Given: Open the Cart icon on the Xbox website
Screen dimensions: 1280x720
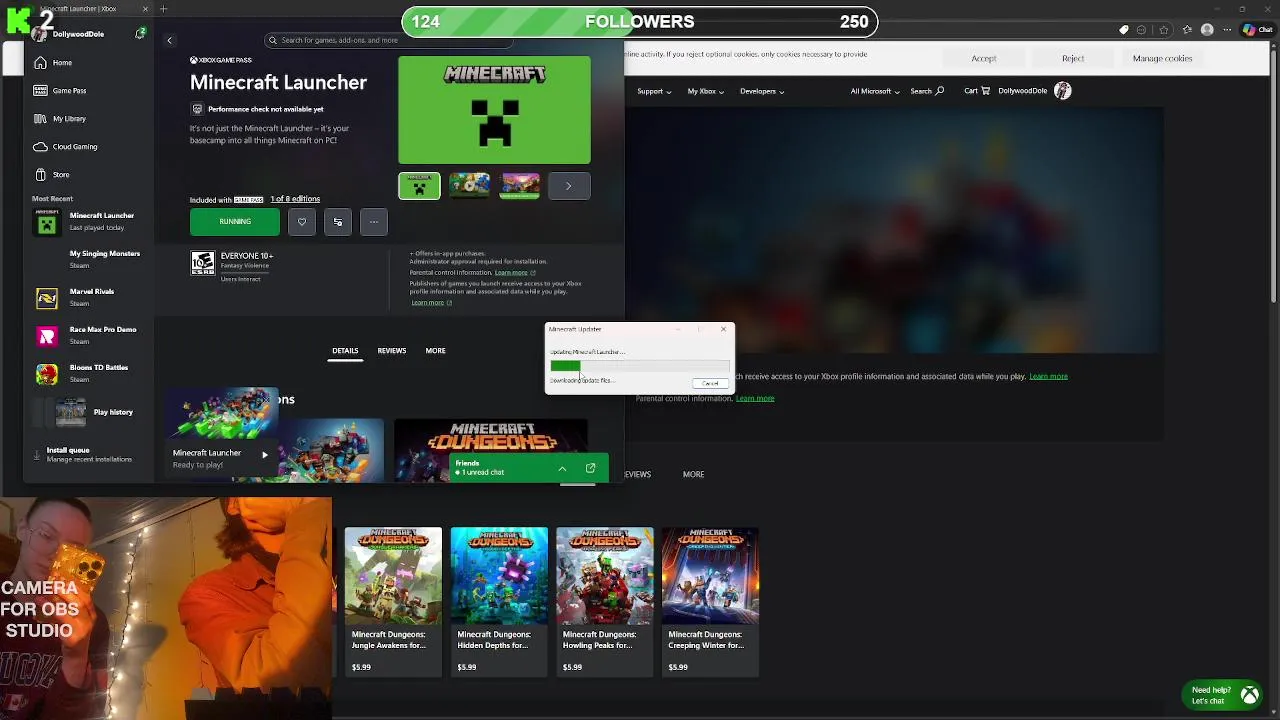Looking at the screenshot, I should (977, 91).
